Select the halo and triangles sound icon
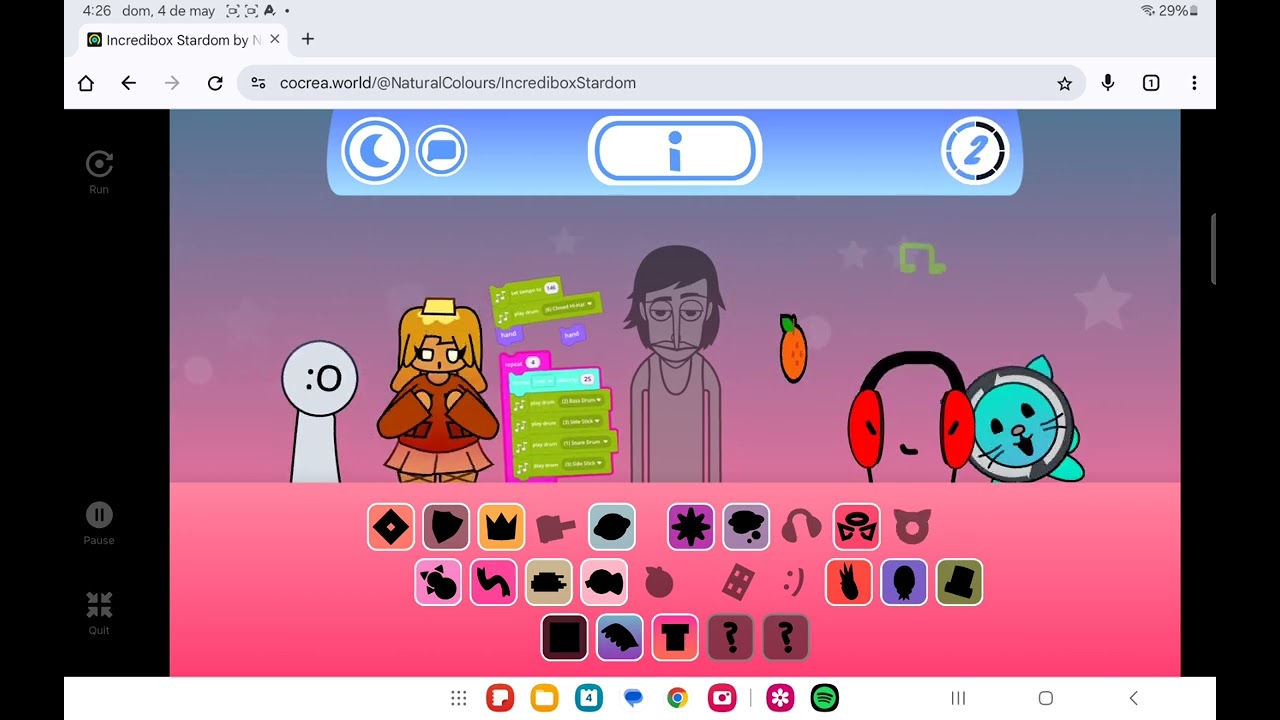Screen dimensions: 1280x720 click(x=857, y=527)
